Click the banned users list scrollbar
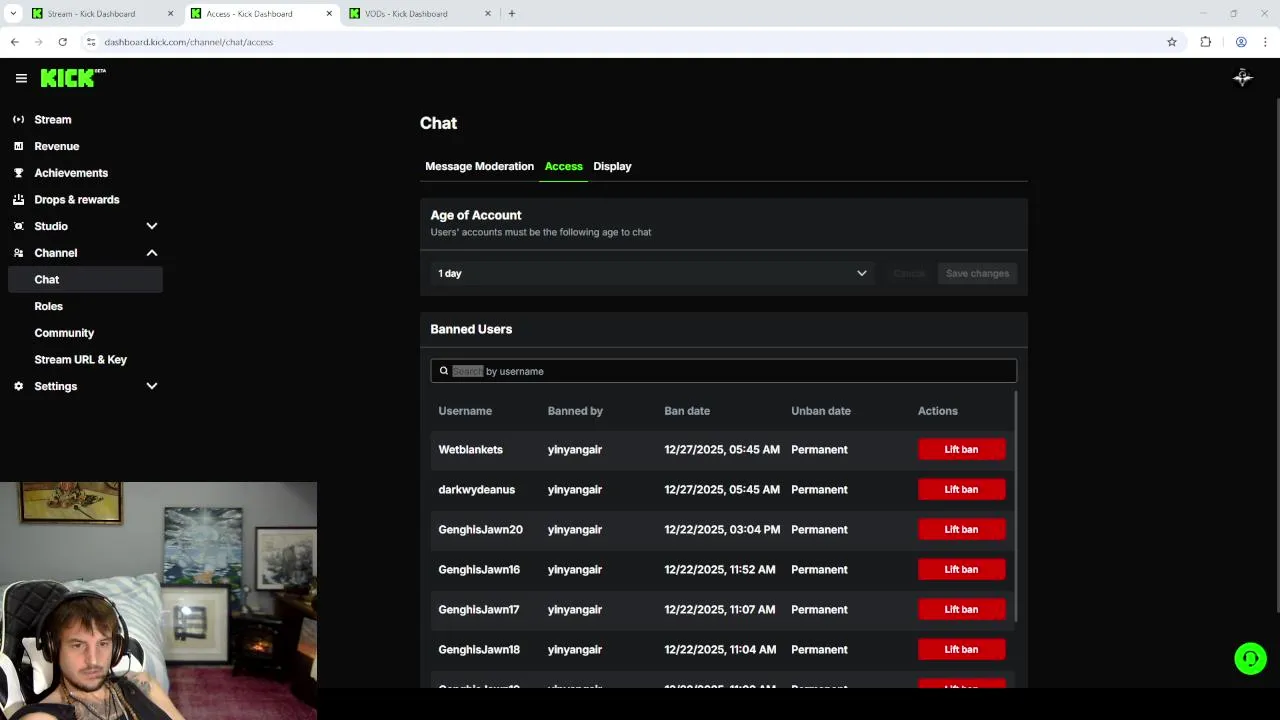The image size is (1280, 720). [x=1015, y=505]
